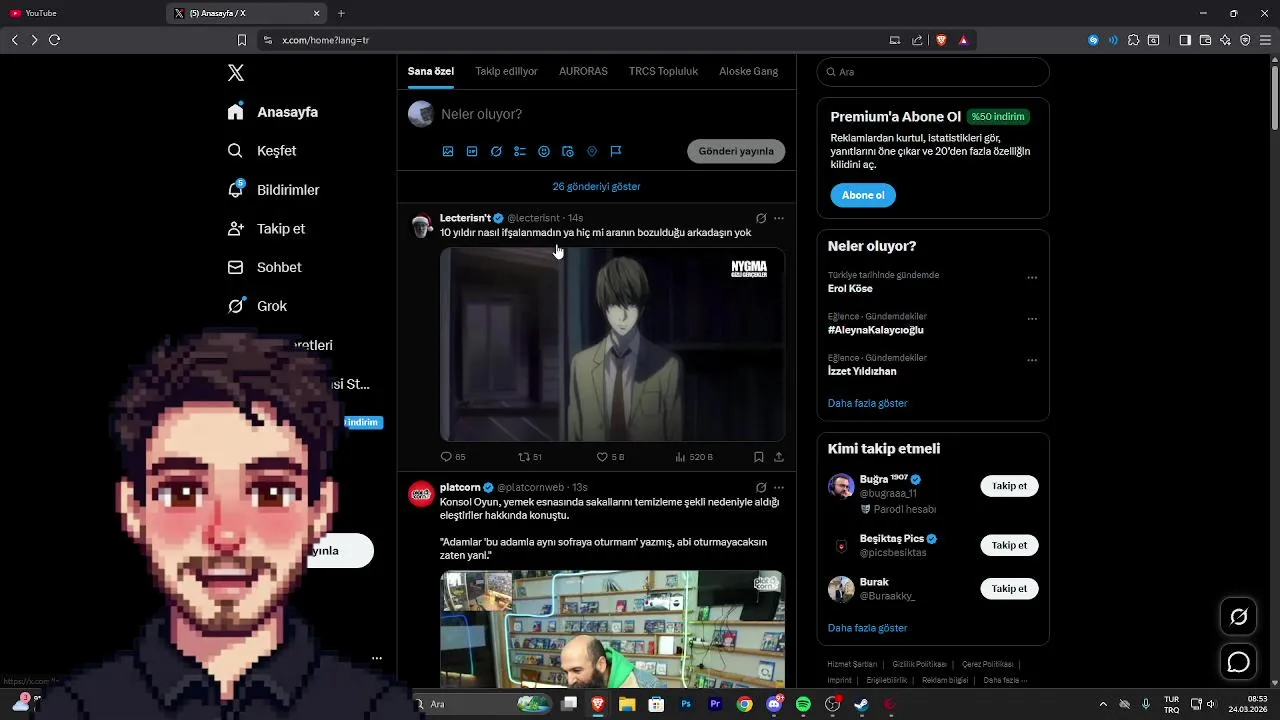Open Takip et in sidebar
1280x720 pixels.
266,229
